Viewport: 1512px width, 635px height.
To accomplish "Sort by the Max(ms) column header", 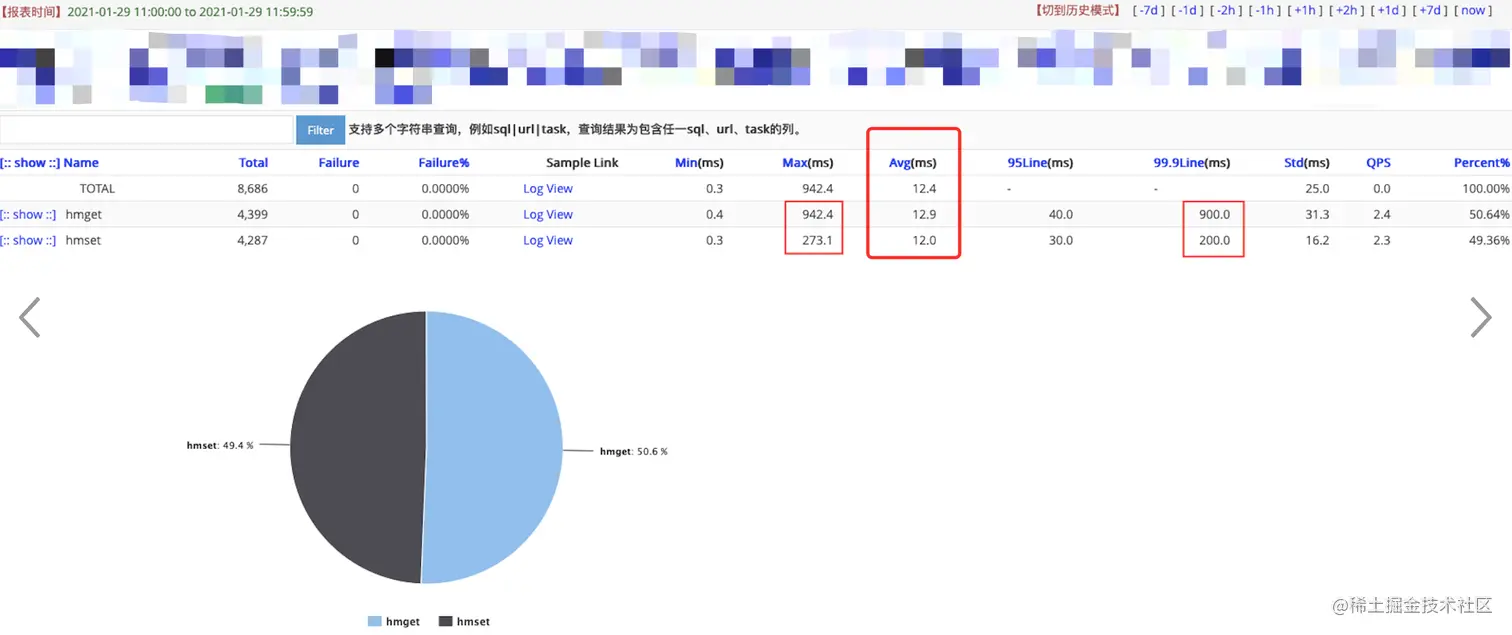I will pos(807,163).
